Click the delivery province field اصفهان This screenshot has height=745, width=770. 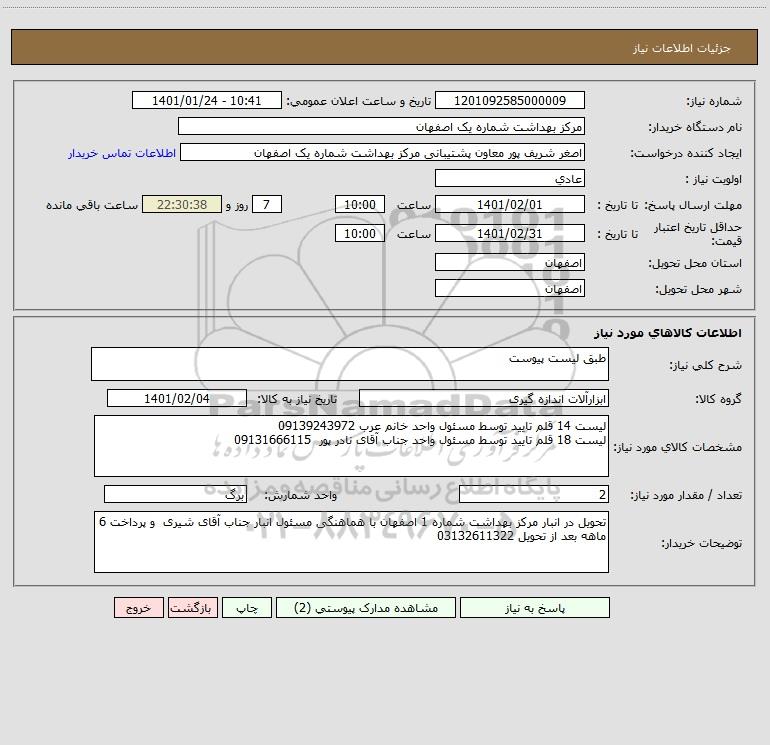tap(510, 262)
